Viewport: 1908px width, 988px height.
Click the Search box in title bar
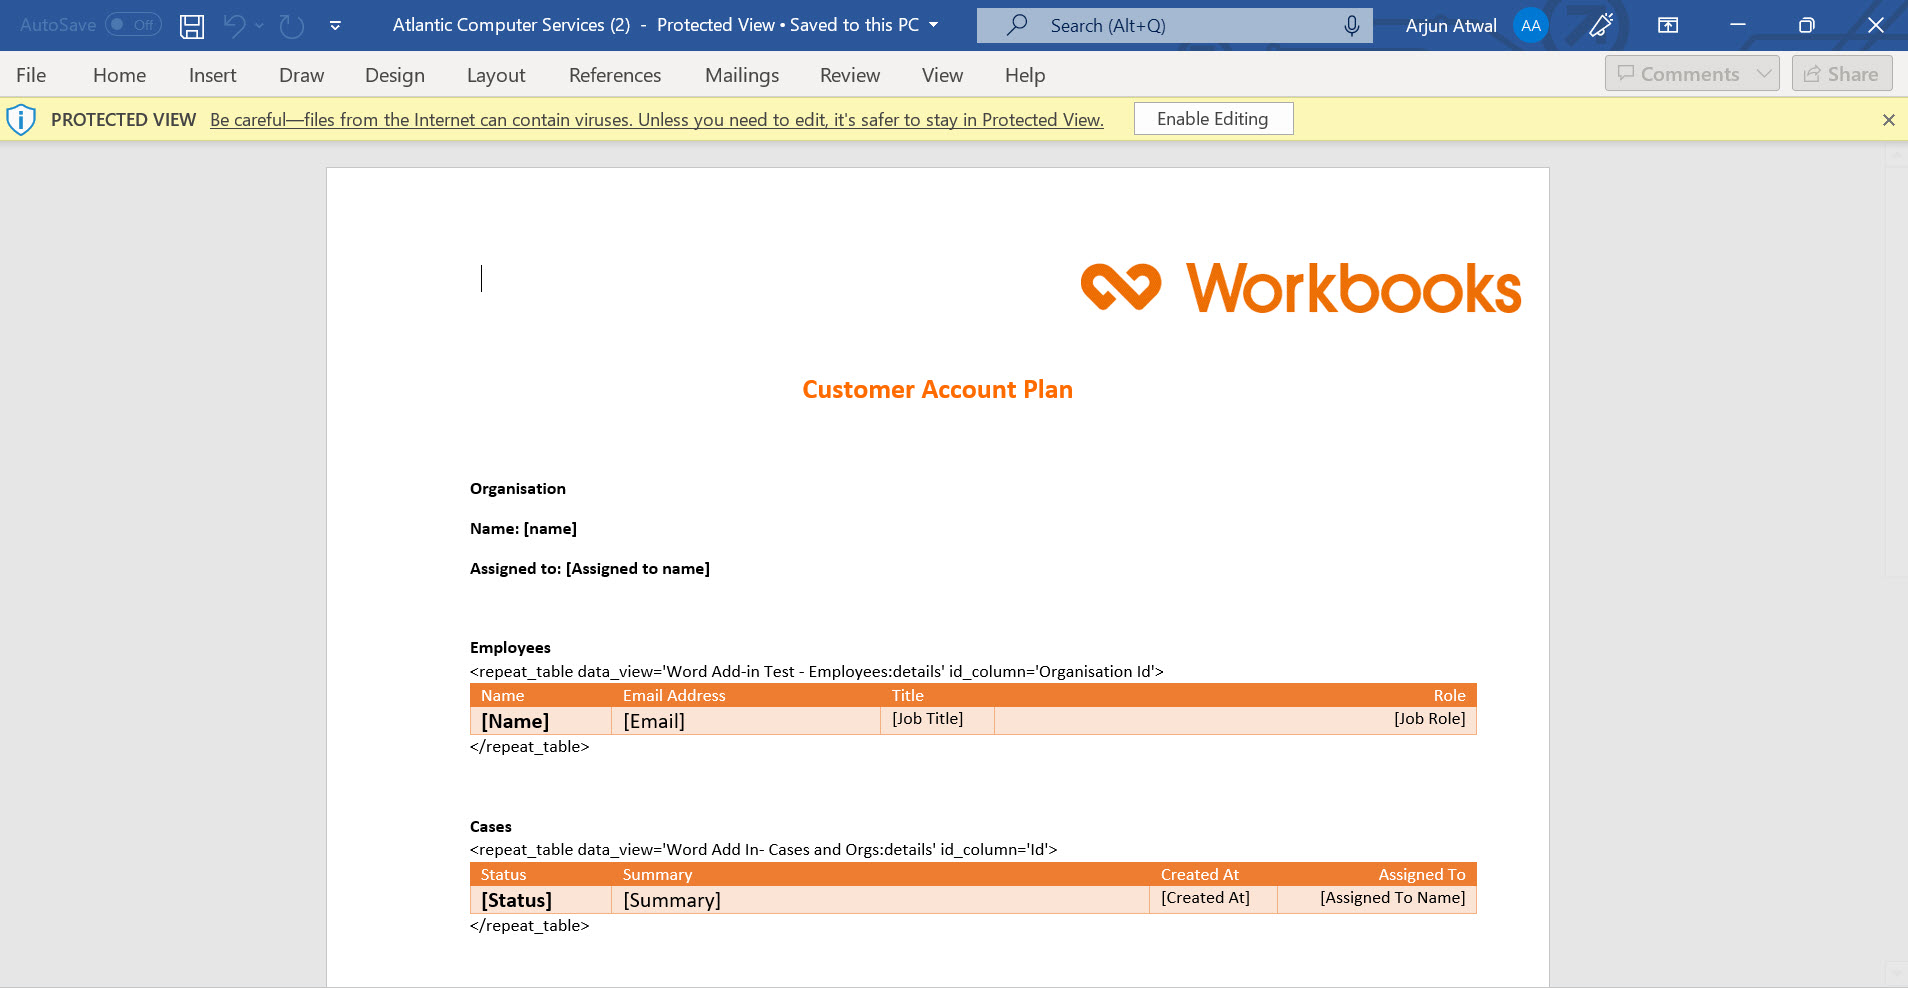pos(1174,26)
